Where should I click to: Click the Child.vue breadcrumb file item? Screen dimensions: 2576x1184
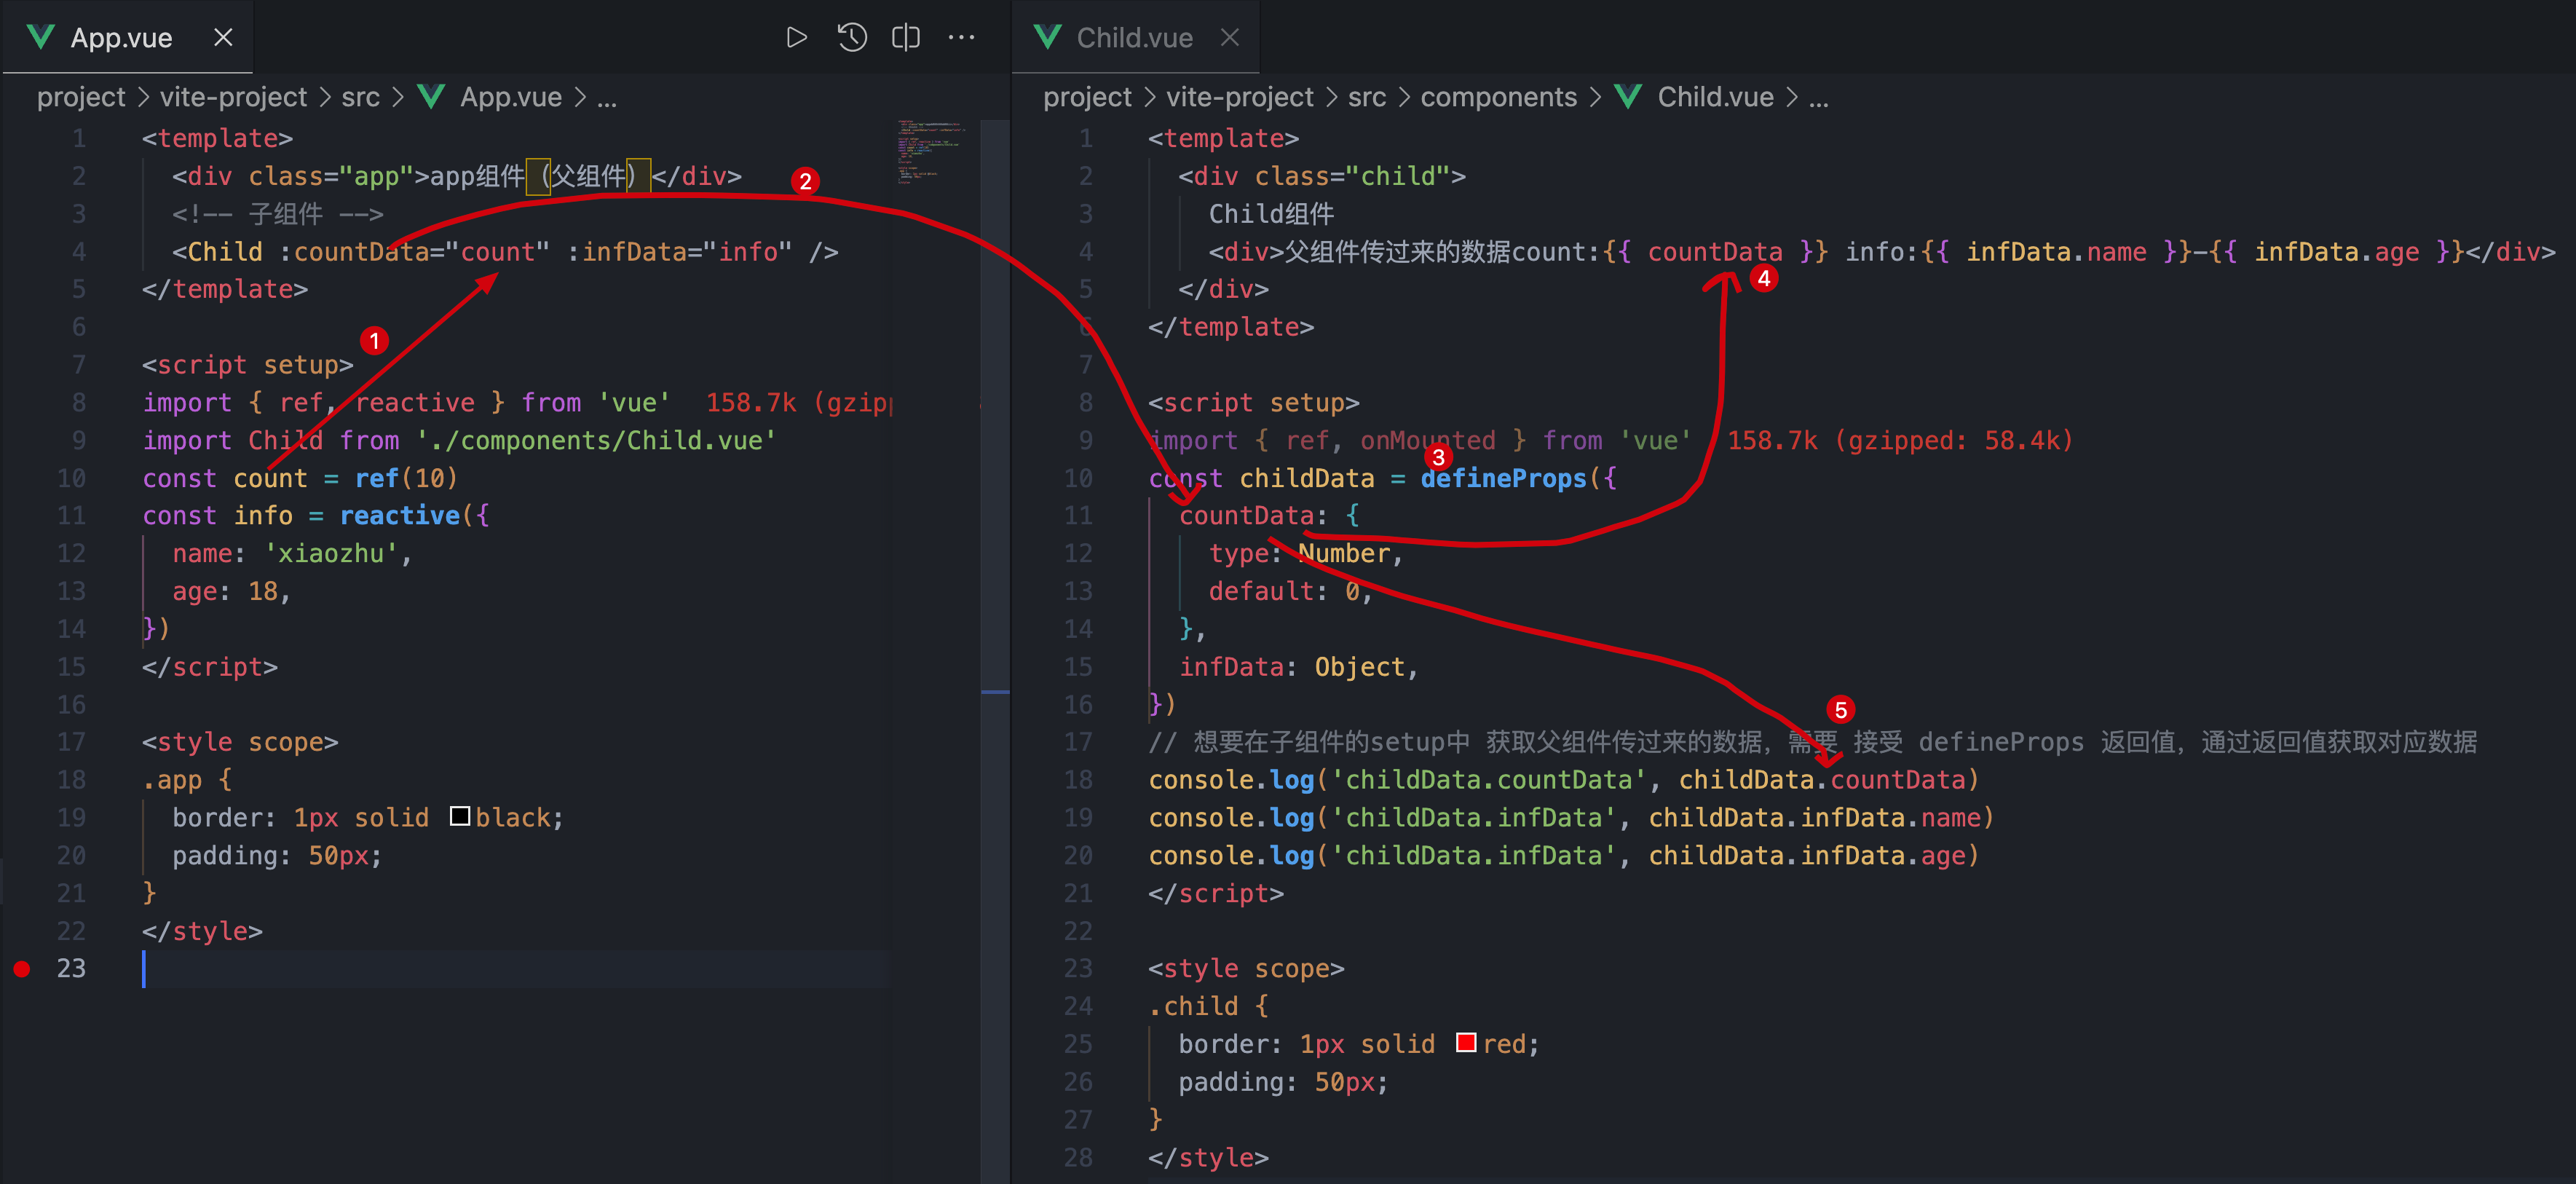1715,97
